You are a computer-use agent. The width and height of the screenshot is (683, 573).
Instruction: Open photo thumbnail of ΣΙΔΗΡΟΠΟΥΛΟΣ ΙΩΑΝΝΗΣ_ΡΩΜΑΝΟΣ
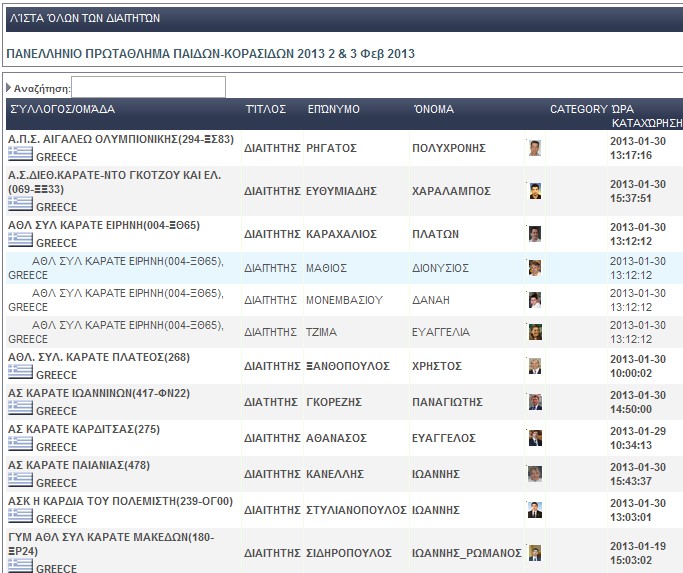[x=535, y=552]
